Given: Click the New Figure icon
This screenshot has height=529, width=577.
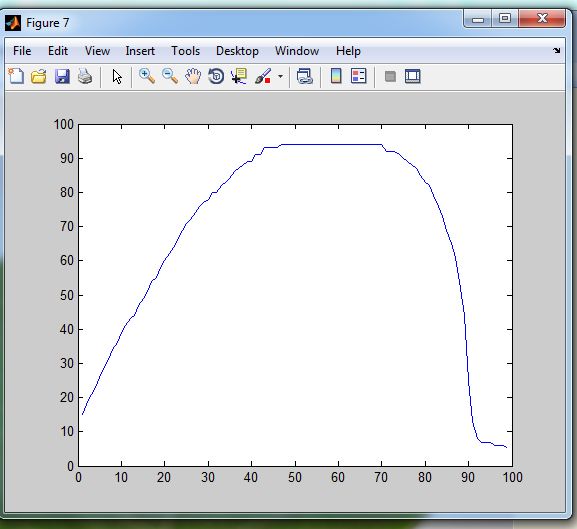Looking at the screenshot, I should [16, 77].
